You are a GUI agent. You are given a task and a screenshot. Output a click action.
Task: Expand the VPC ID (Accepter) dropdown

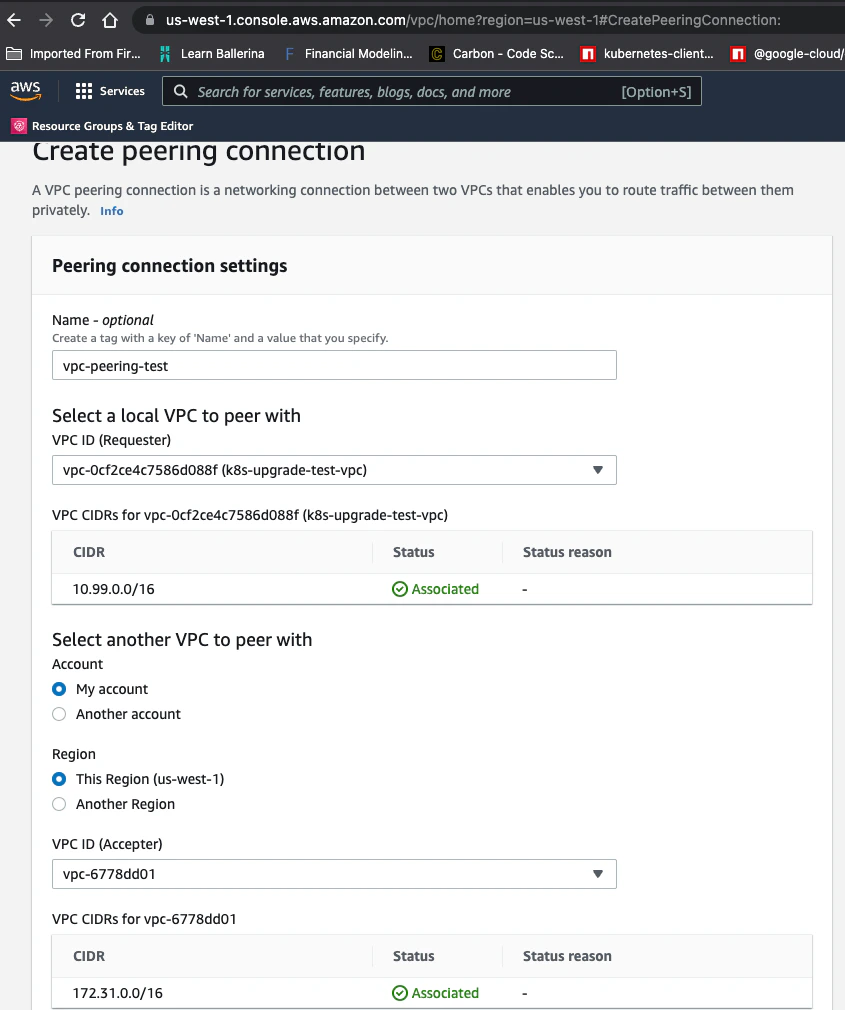coord(334,874)
